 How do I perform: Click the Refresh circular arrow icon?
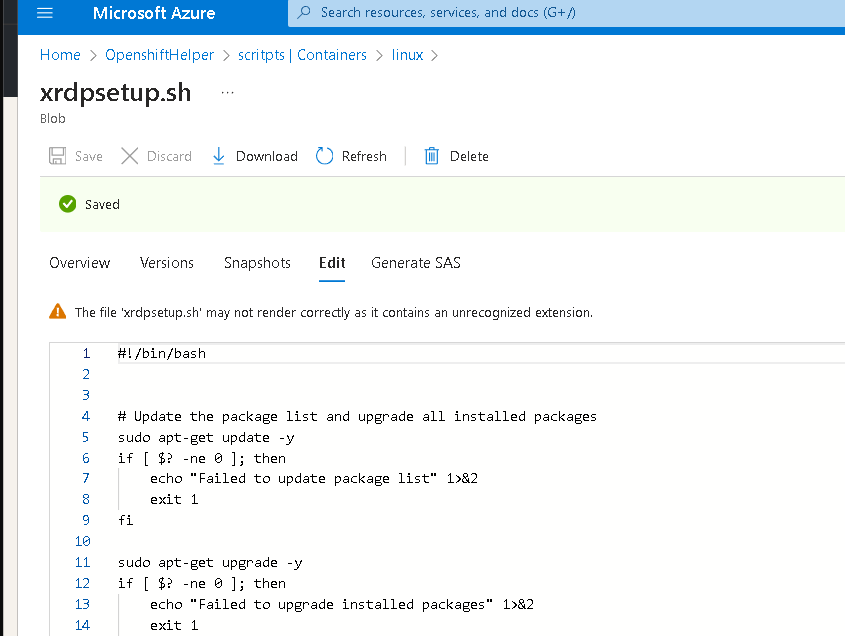click(x=324, y=156)
